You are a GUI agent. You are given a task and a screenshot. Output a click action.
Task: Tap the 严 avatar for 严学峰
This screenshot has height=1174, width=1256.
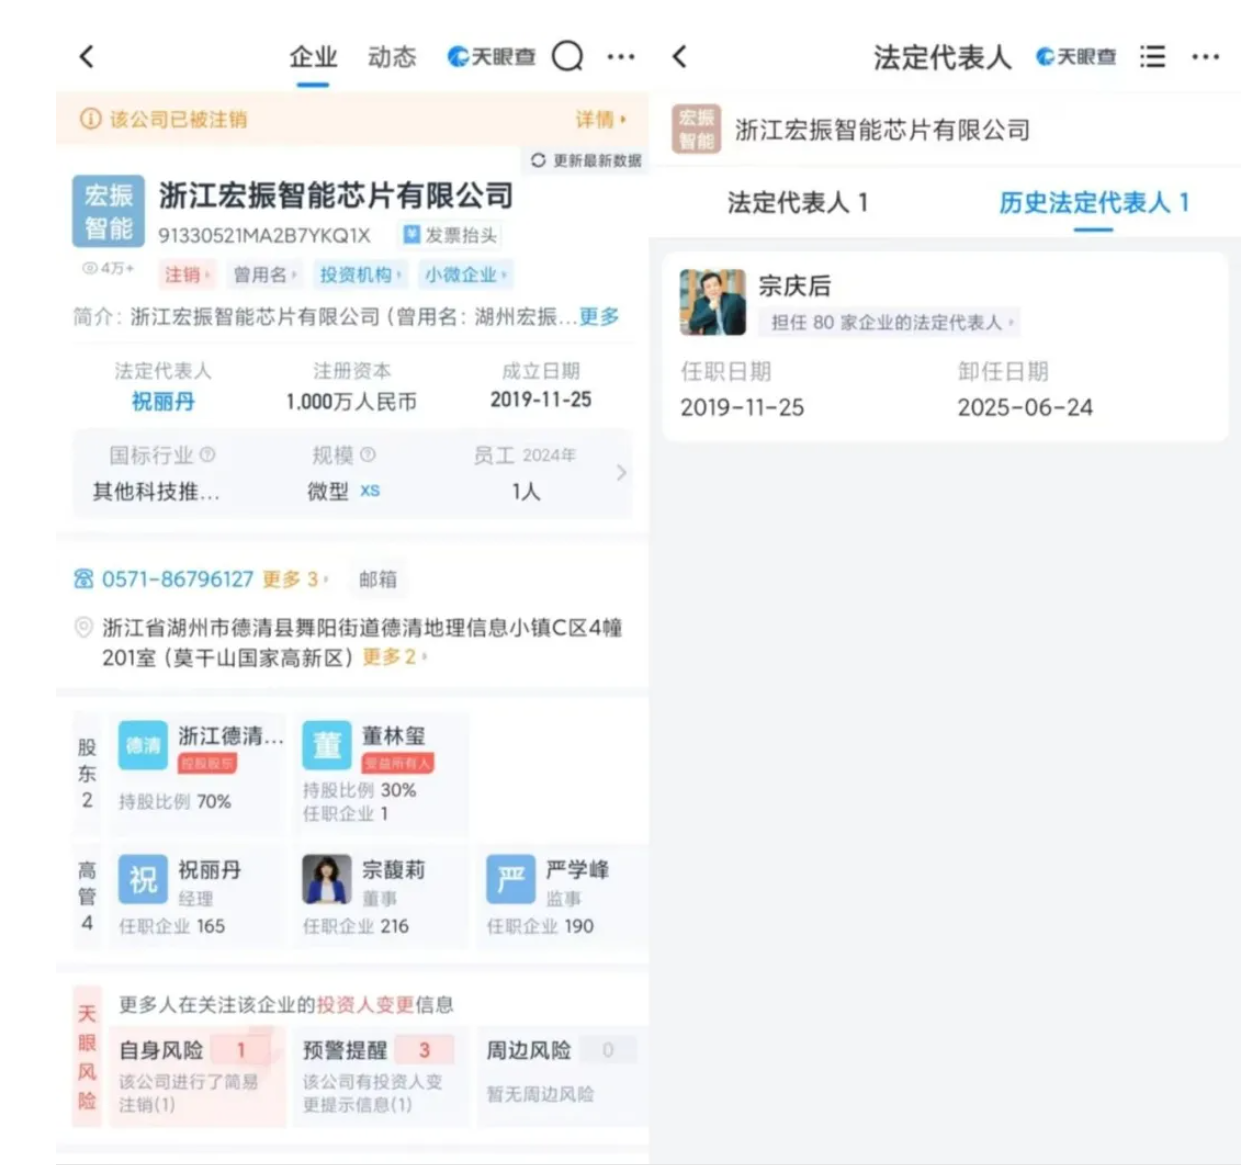pos(511,879)
